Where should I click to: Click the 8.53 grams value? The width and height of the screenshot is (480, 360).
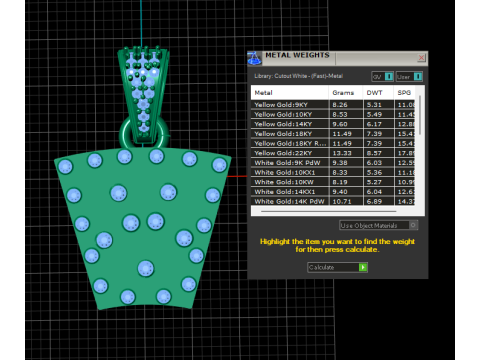[x=340, y=114]
